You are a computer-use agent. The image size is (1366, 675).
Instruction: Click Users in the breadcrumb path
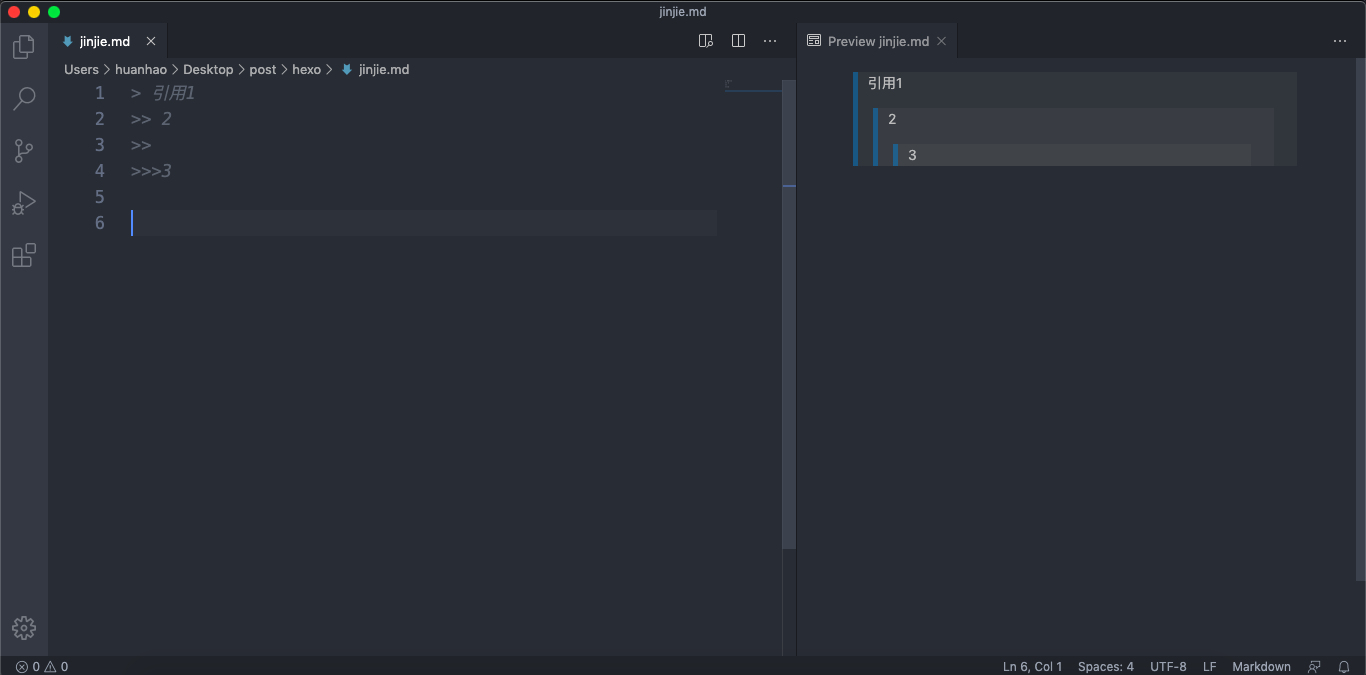(82, 69)
